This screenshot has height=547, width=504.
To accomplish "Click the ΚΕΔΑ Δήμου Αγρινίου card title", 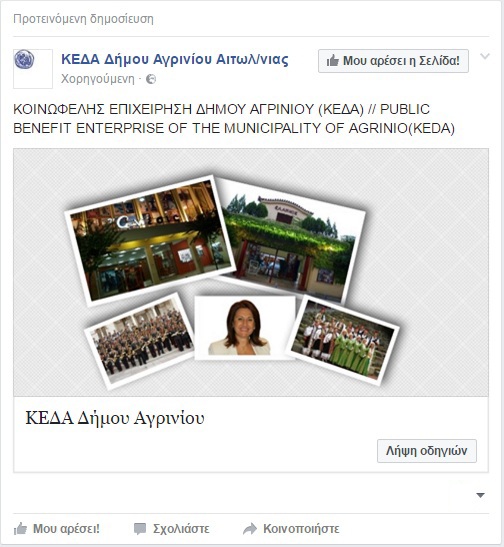I will 115,418.
